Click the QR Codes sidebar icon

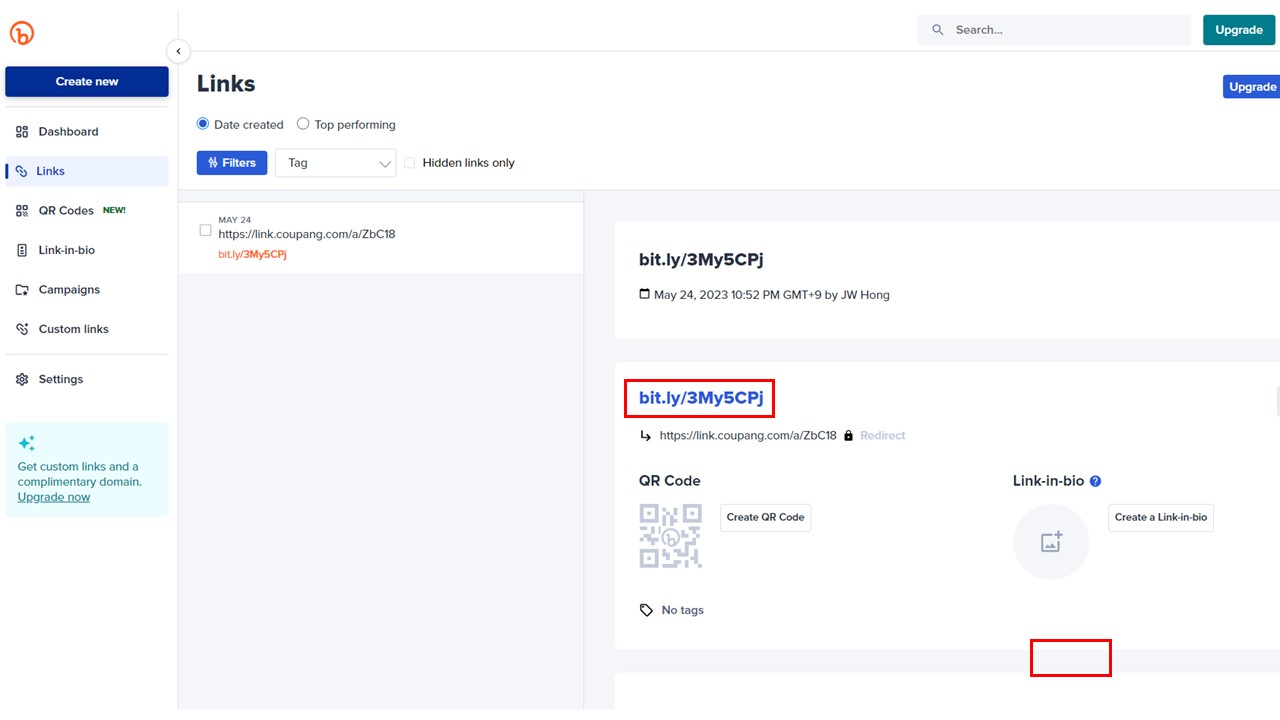(22, 211)
